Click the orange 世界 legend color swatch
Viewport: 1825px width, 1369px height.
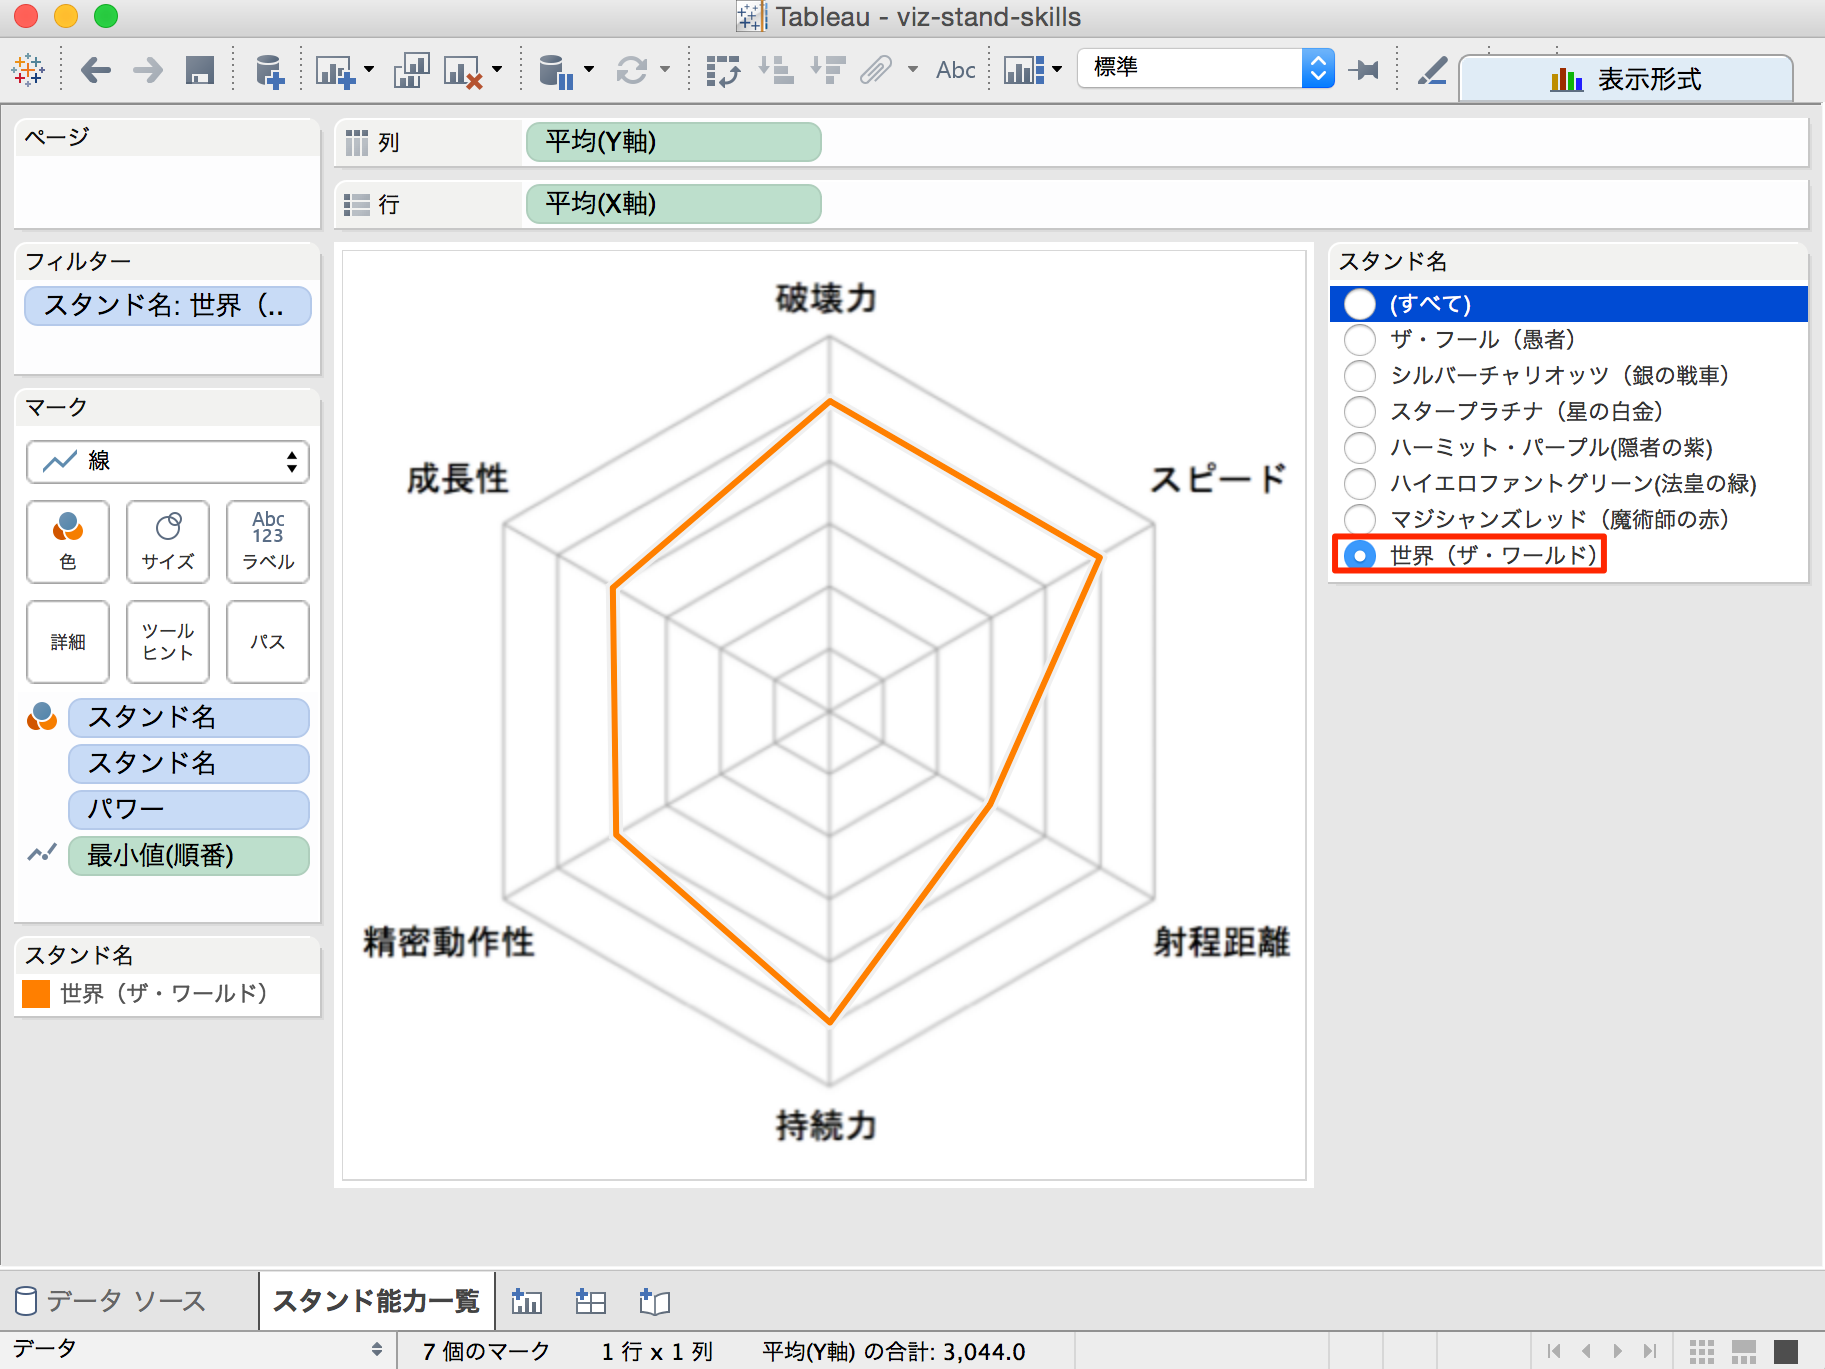(36, 994)
